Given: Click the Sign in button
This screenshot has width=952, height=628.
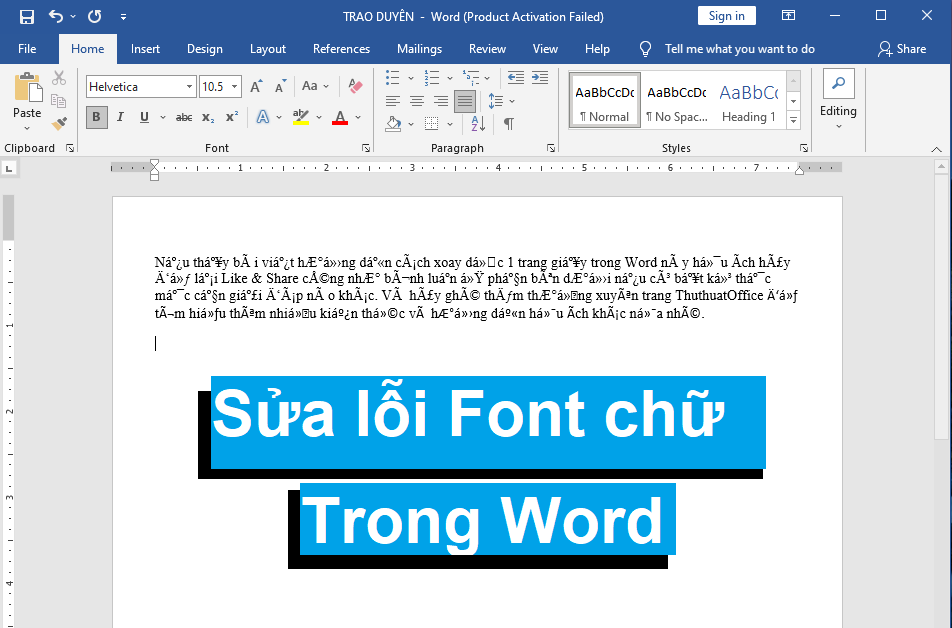Looking at the screenshot, I should click(727, 16).
